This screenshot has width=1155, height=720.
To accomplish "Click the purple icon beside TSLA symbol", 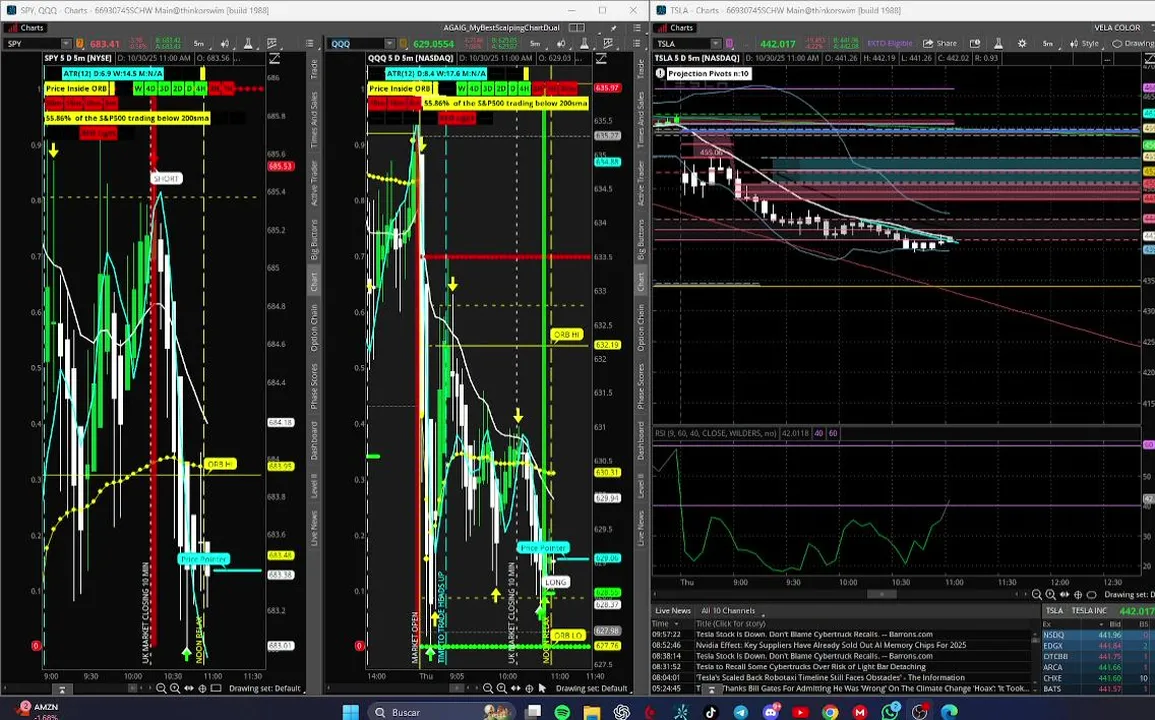I will click(x=729, y=43).
